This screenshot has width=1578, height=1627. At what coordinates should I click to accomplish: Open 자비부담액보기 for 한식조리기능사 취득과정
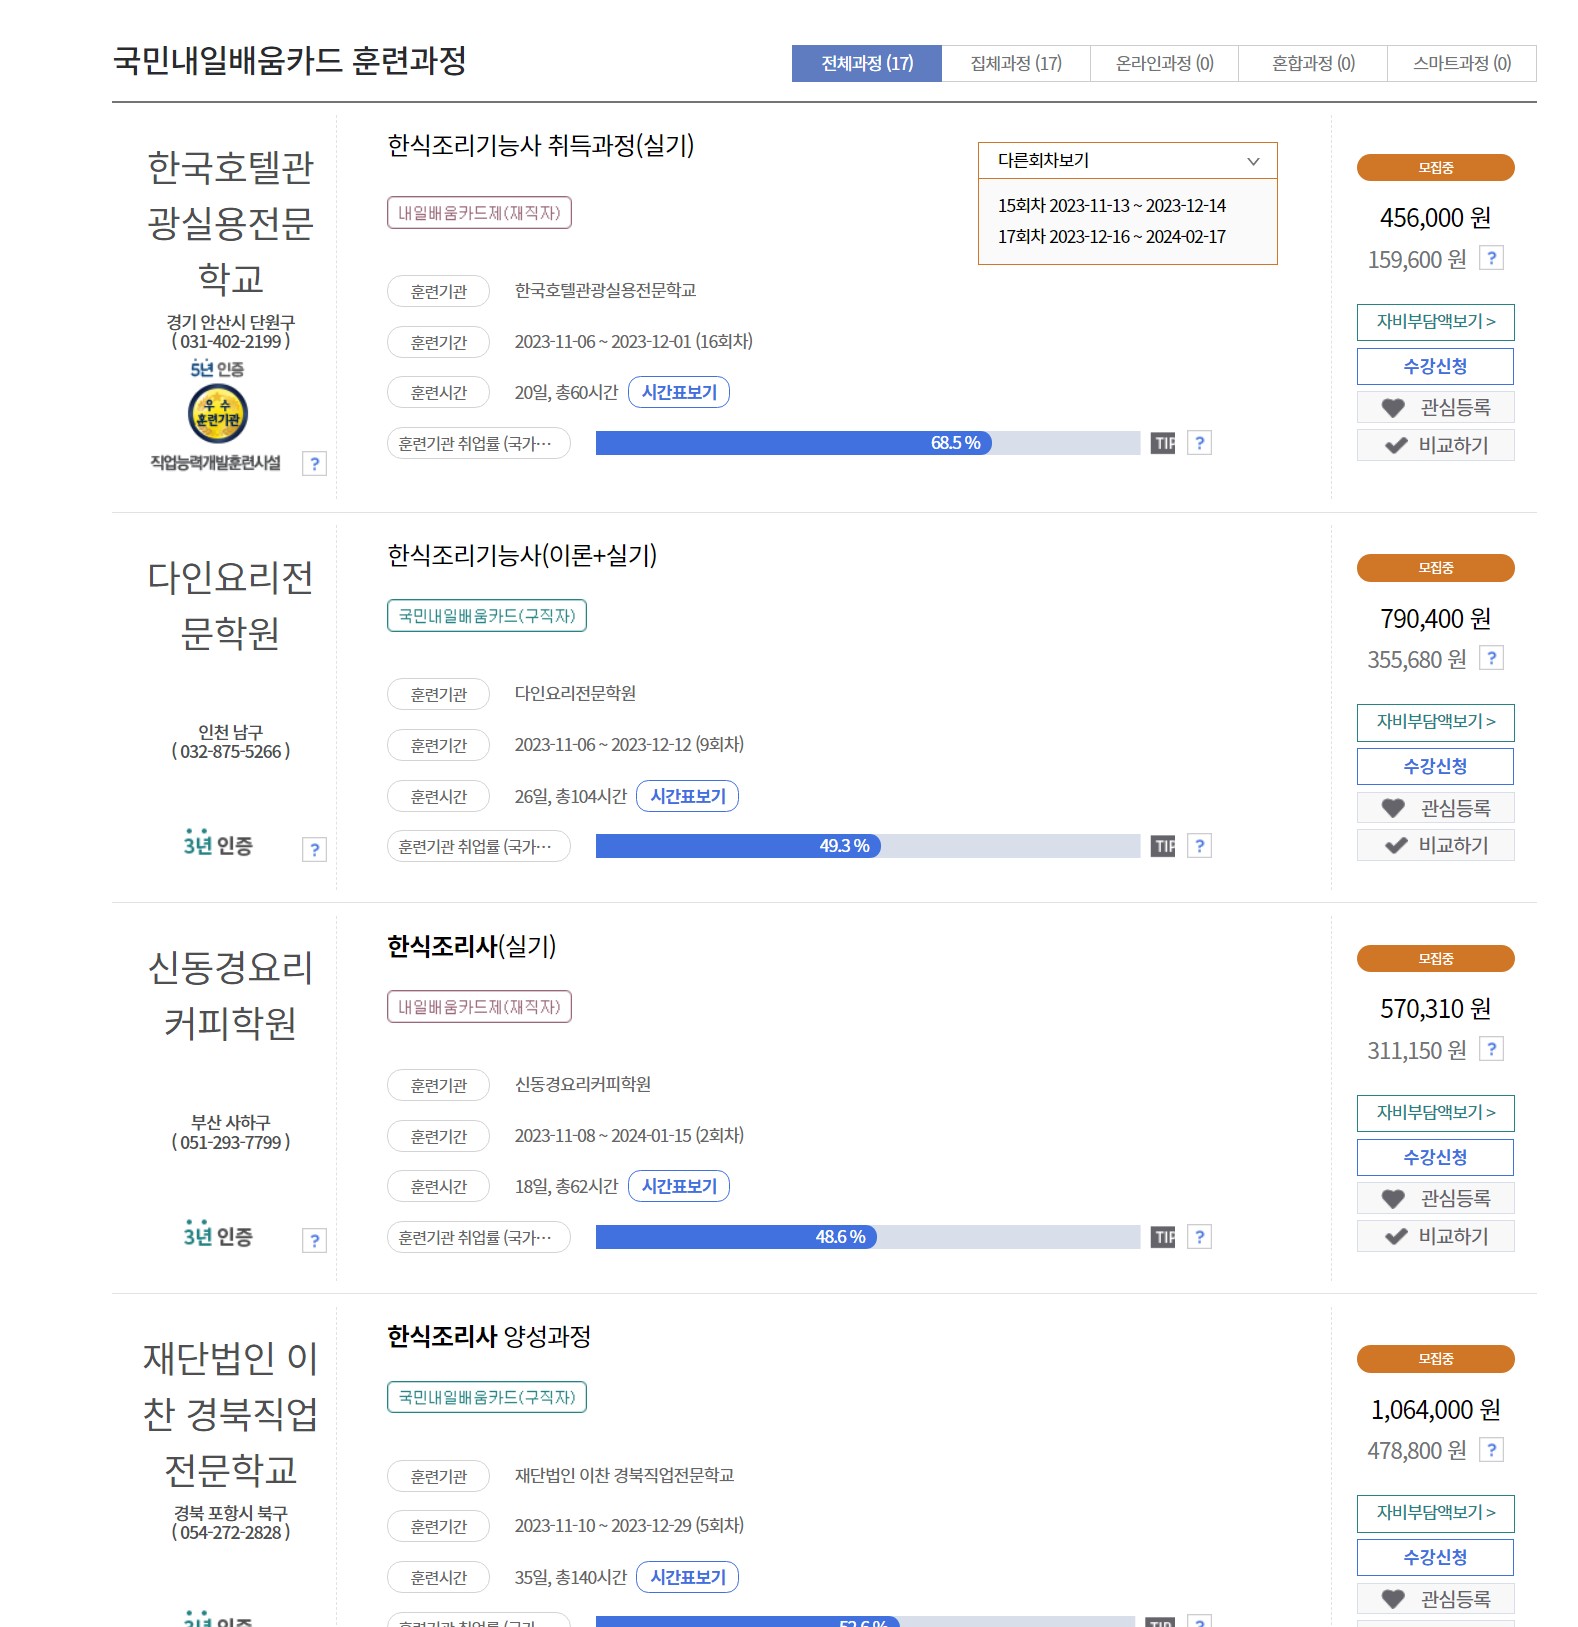pyautogui.click(x=1436, y=322)
